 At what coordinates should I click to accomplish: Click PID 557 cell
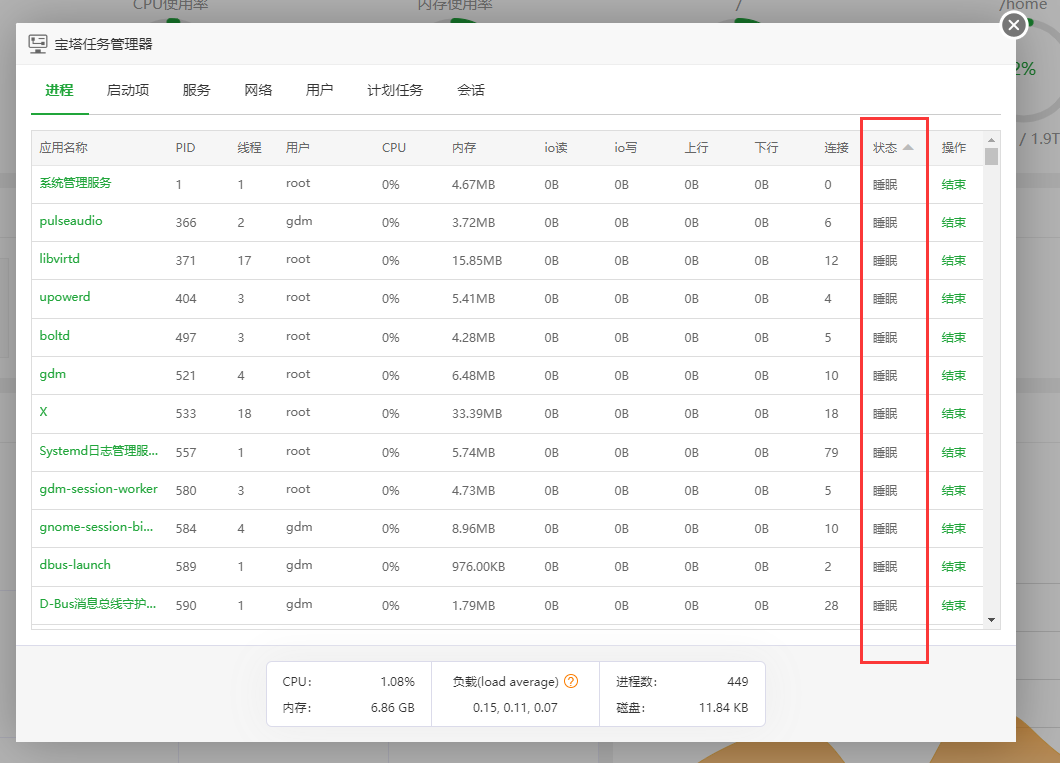coord(186,452)
